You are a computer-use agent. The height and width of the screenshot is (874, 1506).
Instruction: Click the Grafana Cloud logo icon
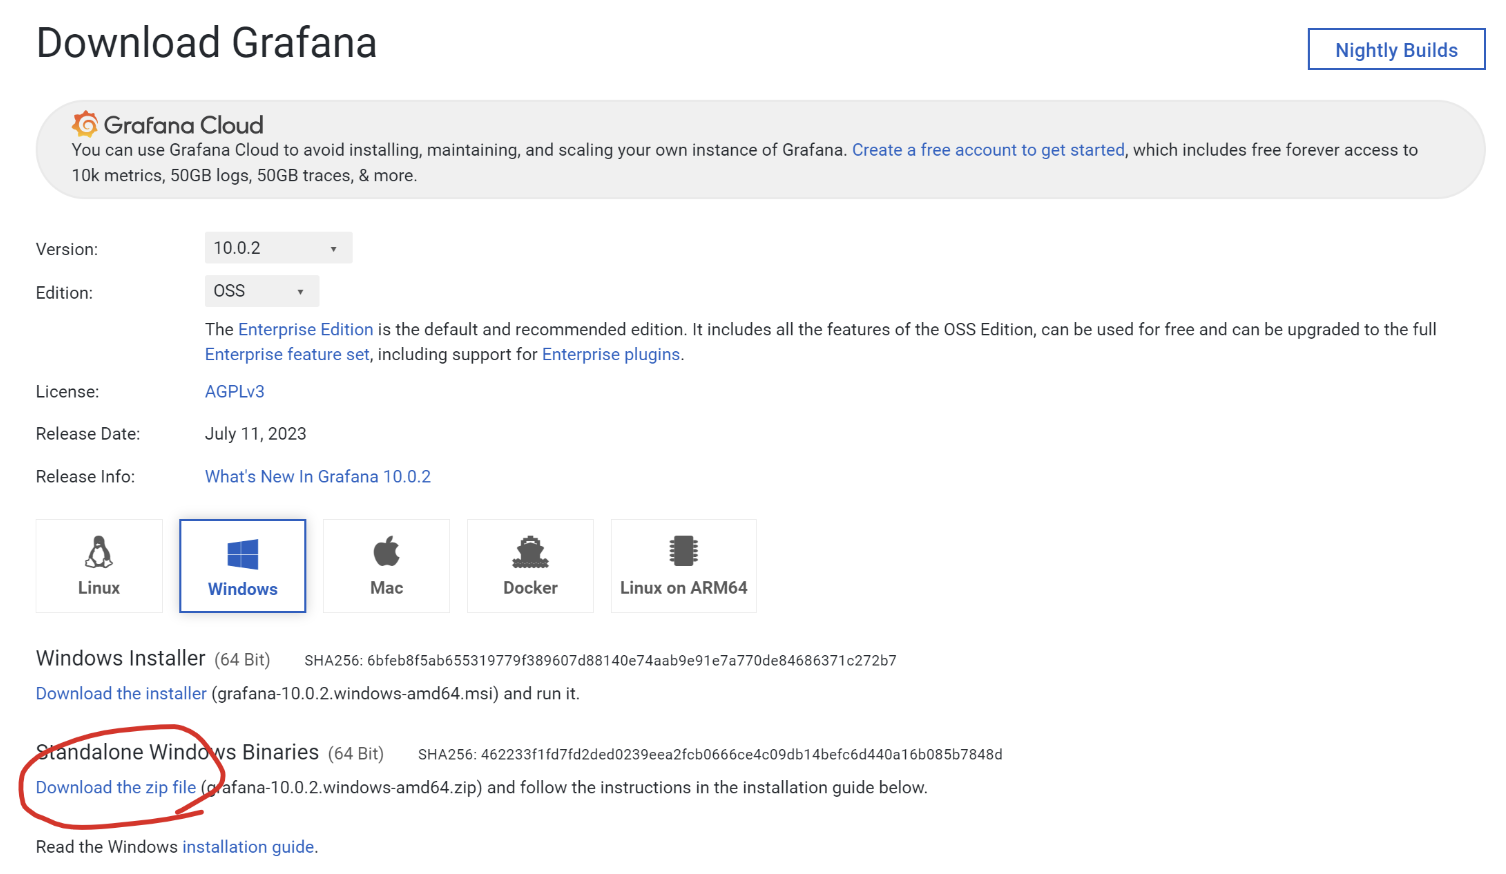point(85,124)
